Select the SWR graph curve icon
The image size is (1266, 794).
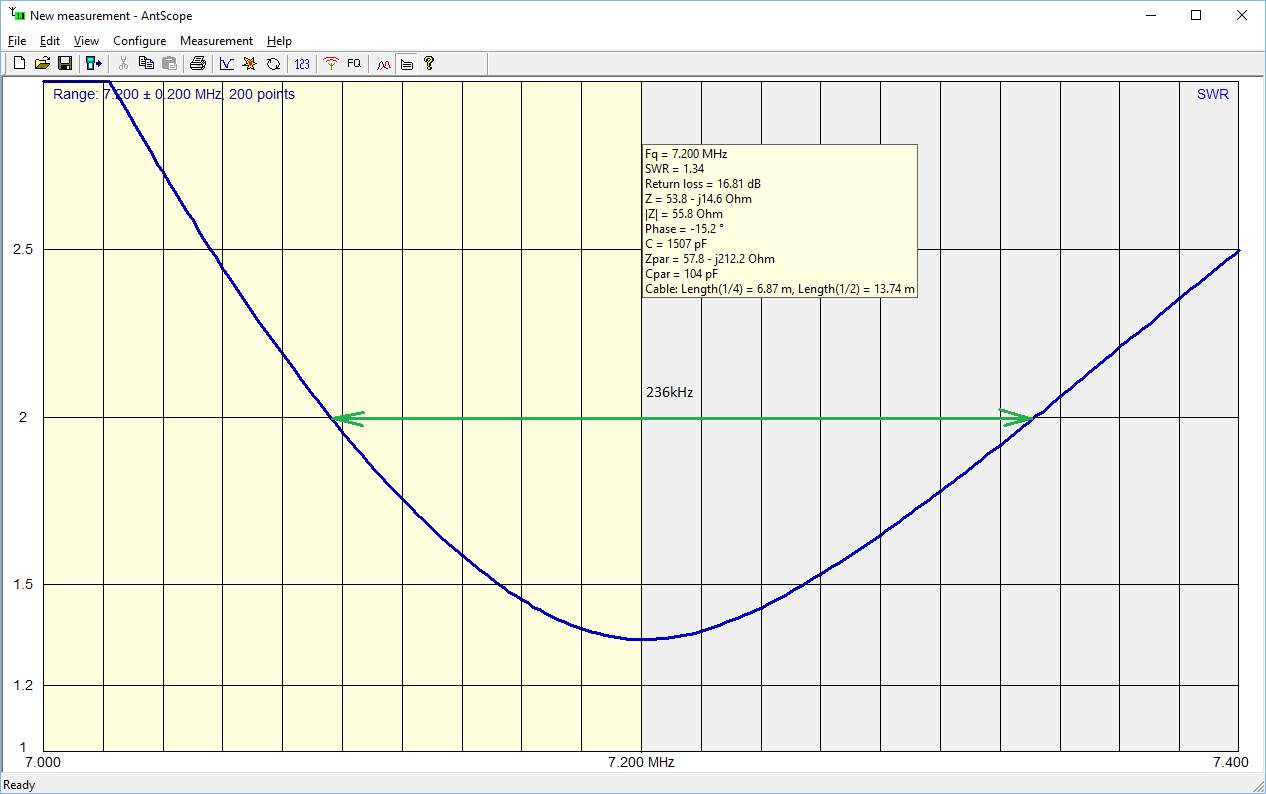pyautogui.click(x=227, y=64)
